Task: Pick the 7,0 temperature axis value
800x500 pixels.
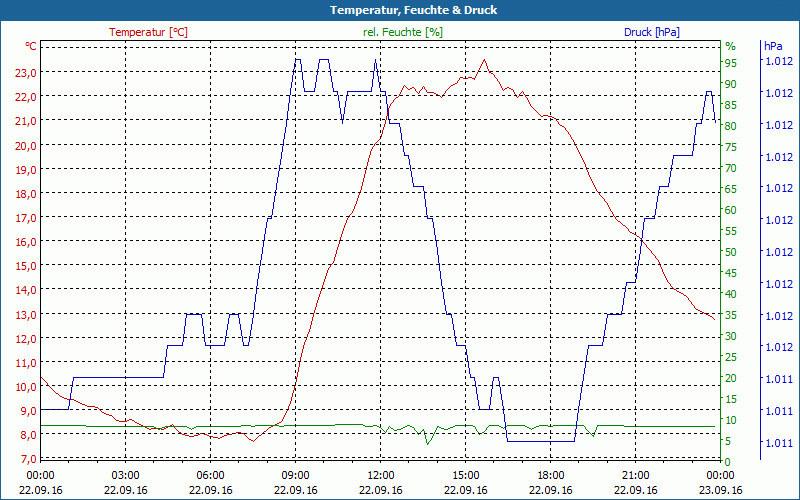Action: 29,459
